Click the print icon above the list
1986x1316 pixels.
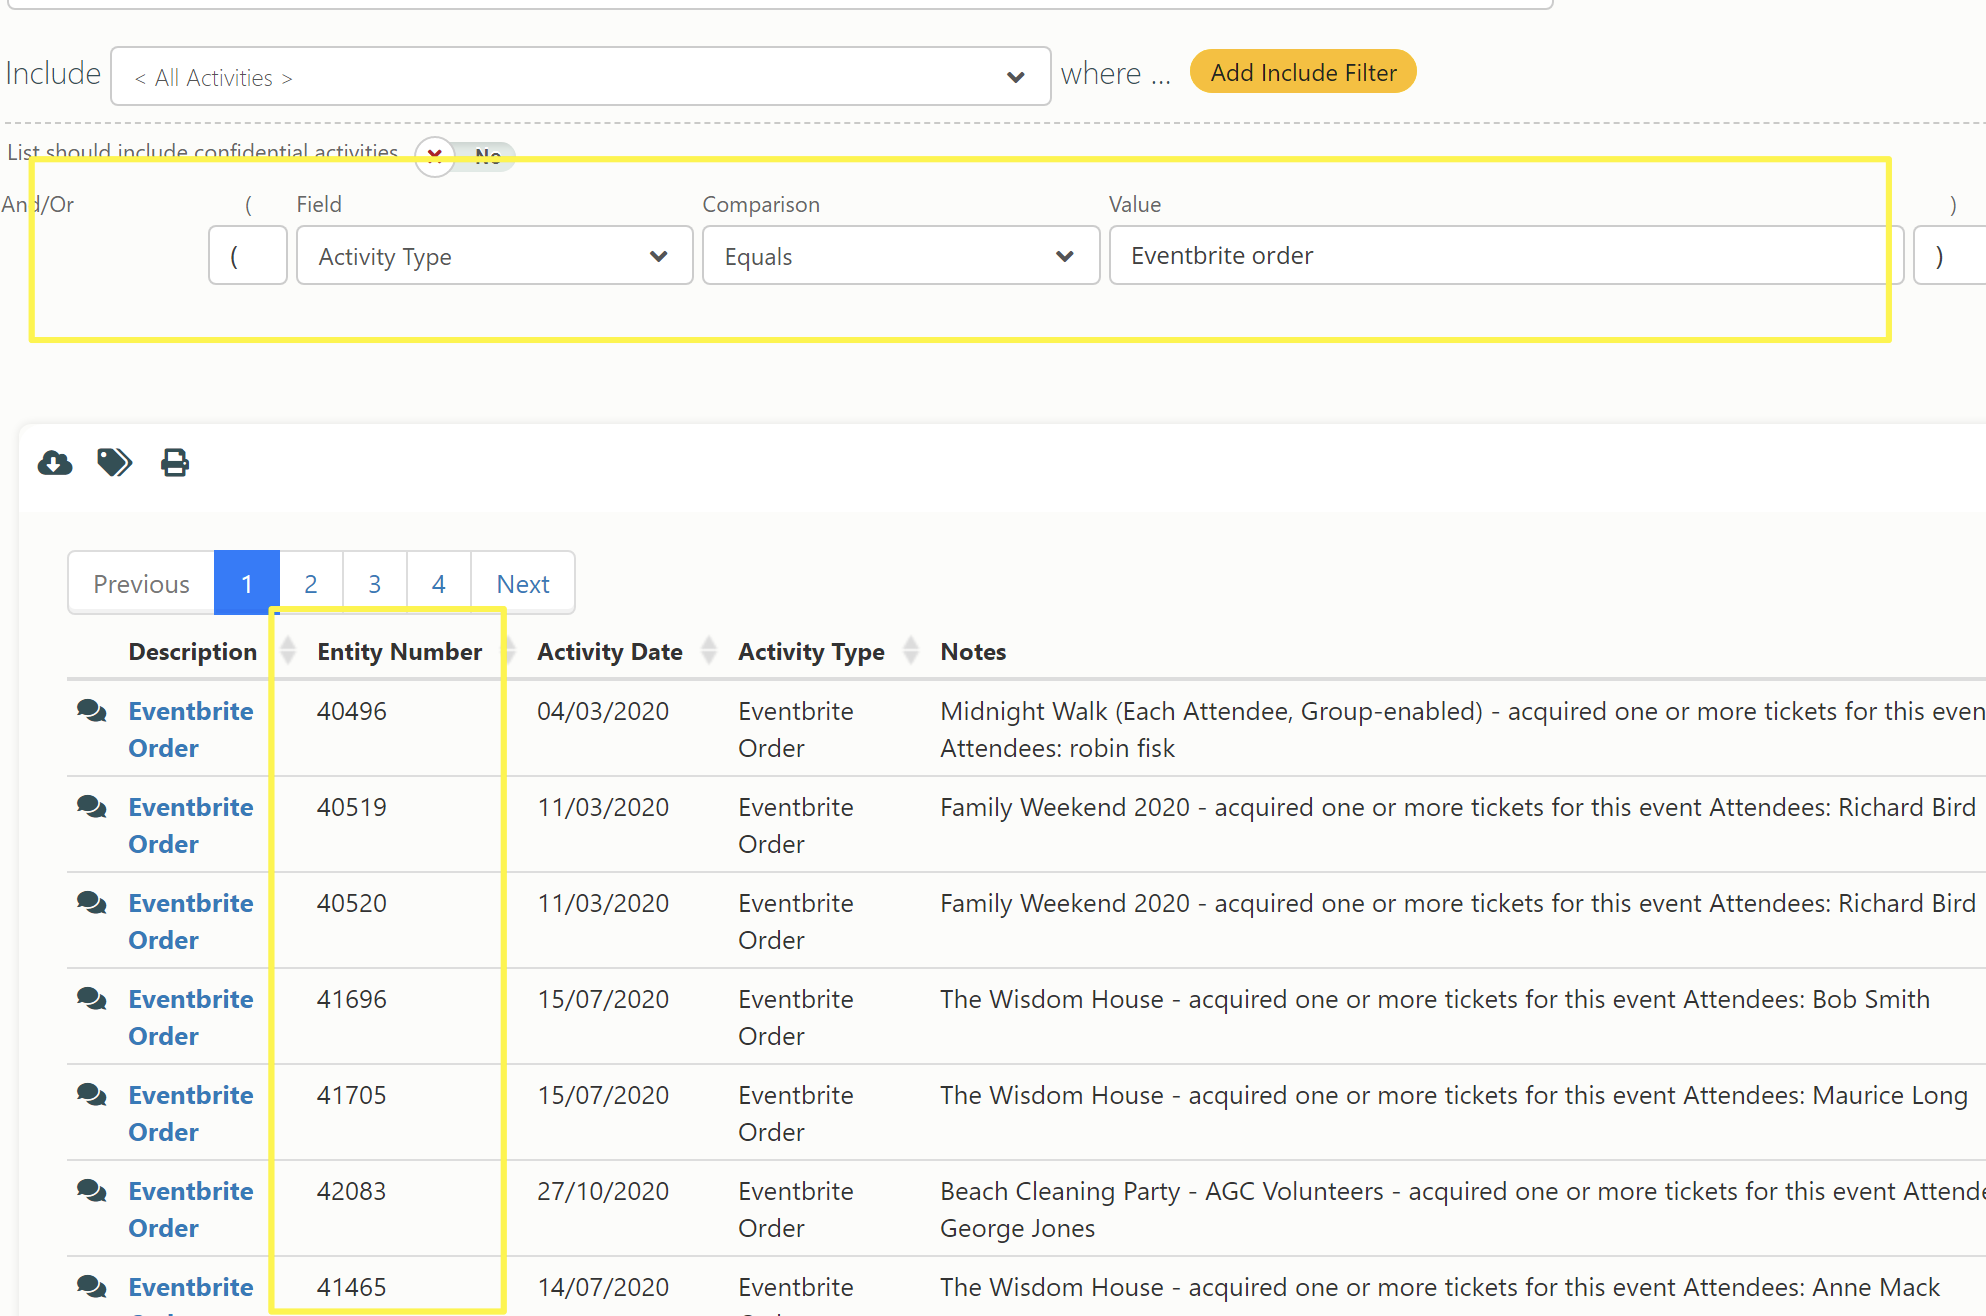point(175,463)
